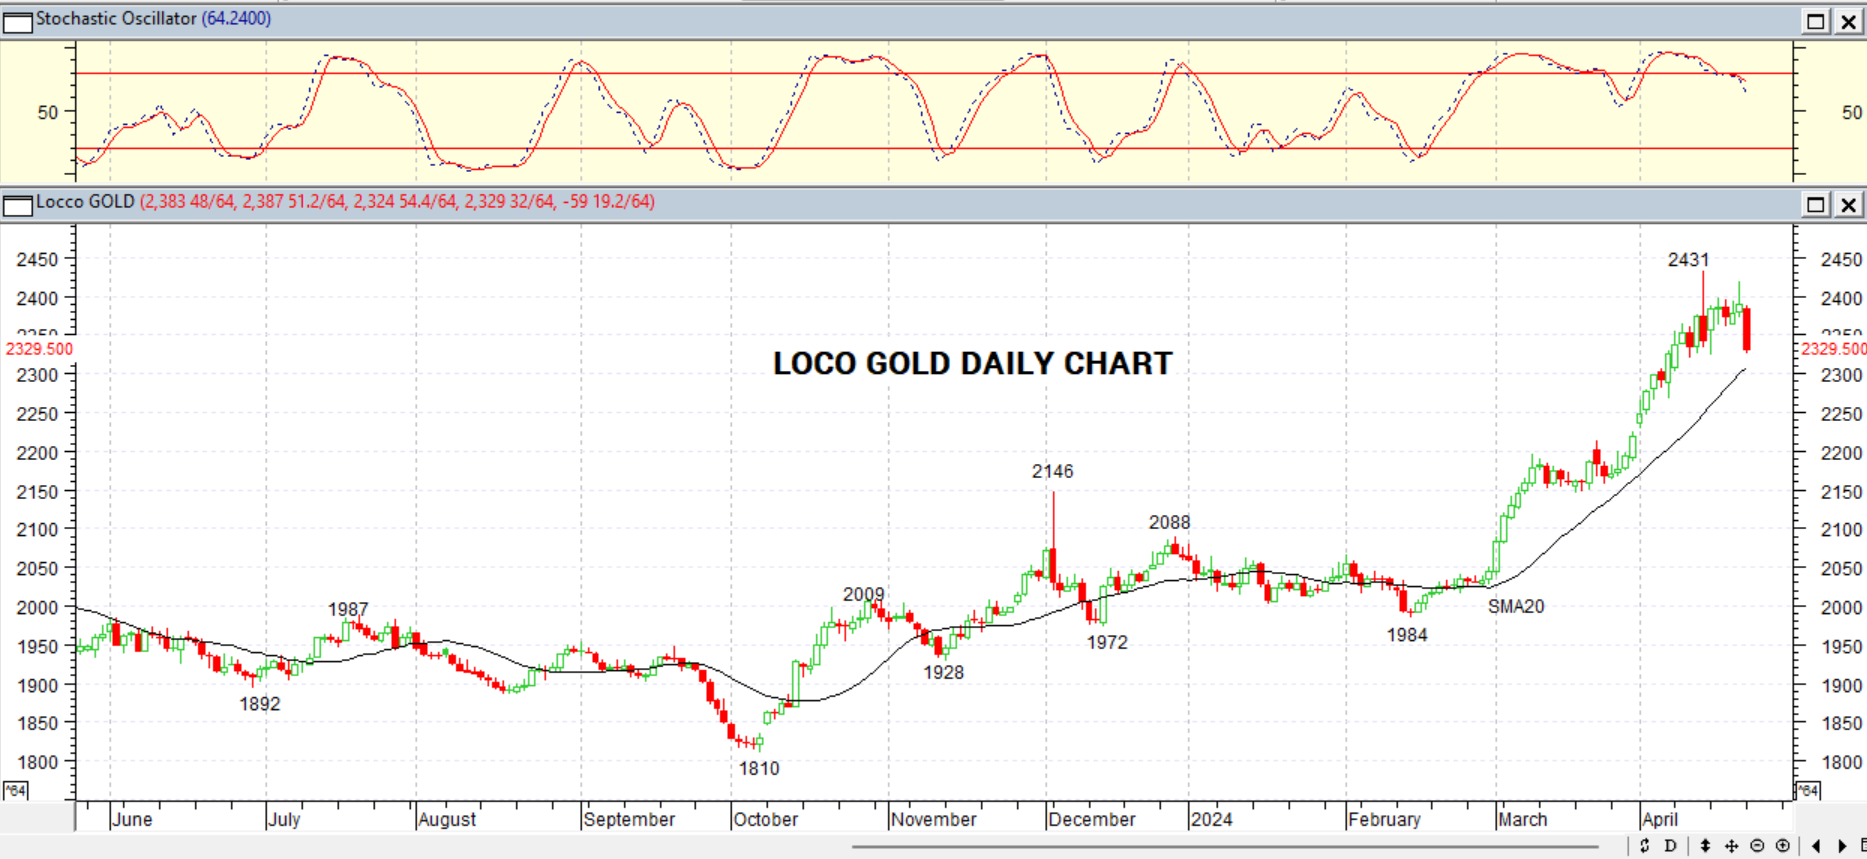Click the "1984" price label
The height and width of the screenshot is (859, 1867).
pyautogui.click(x=1407, y=635)
